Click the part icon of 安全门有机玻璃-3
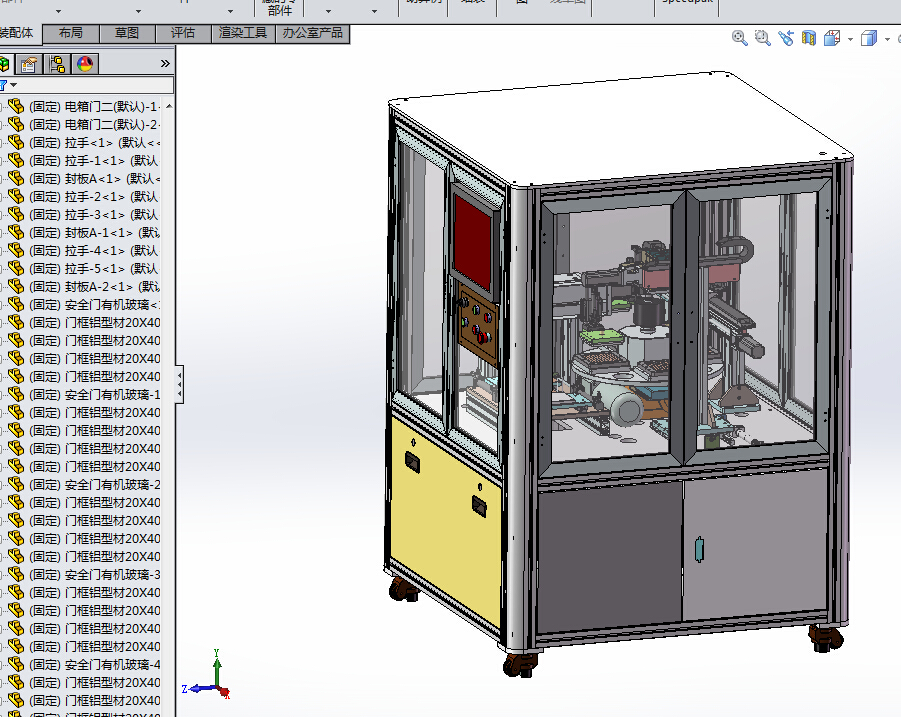 click(x=16, y=574)
